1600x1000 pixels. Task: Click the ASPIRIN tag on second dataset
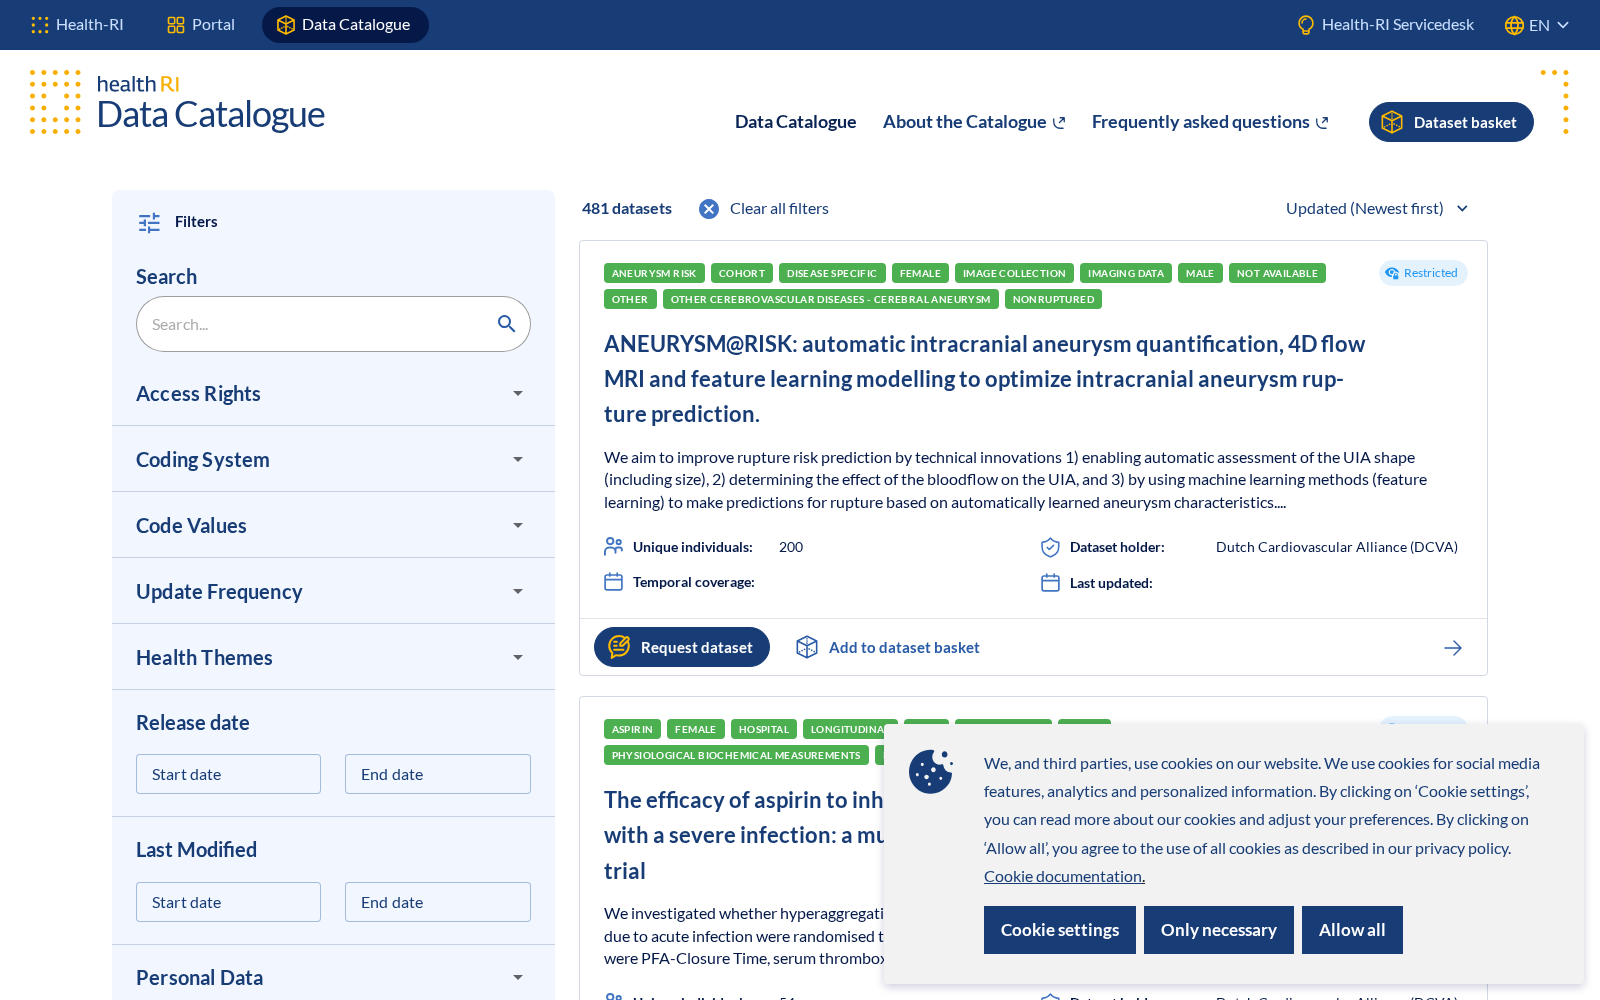click(632, 729)
